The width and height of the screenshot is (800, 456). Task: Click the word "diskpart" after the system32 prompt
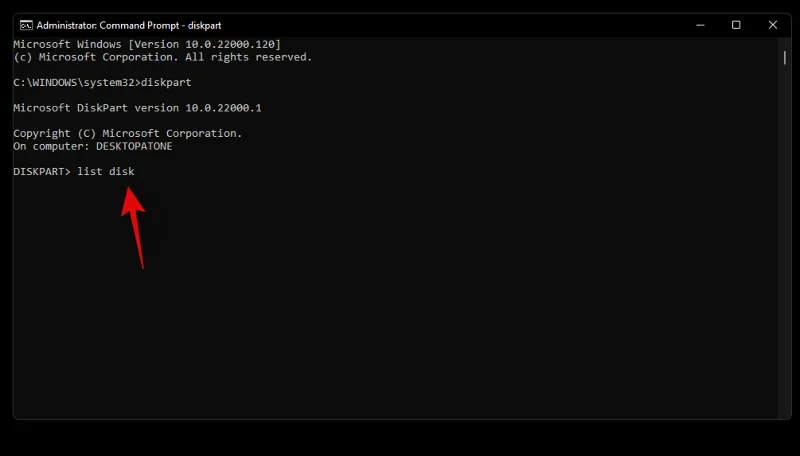pyautogui.click(x=166, y=83)
